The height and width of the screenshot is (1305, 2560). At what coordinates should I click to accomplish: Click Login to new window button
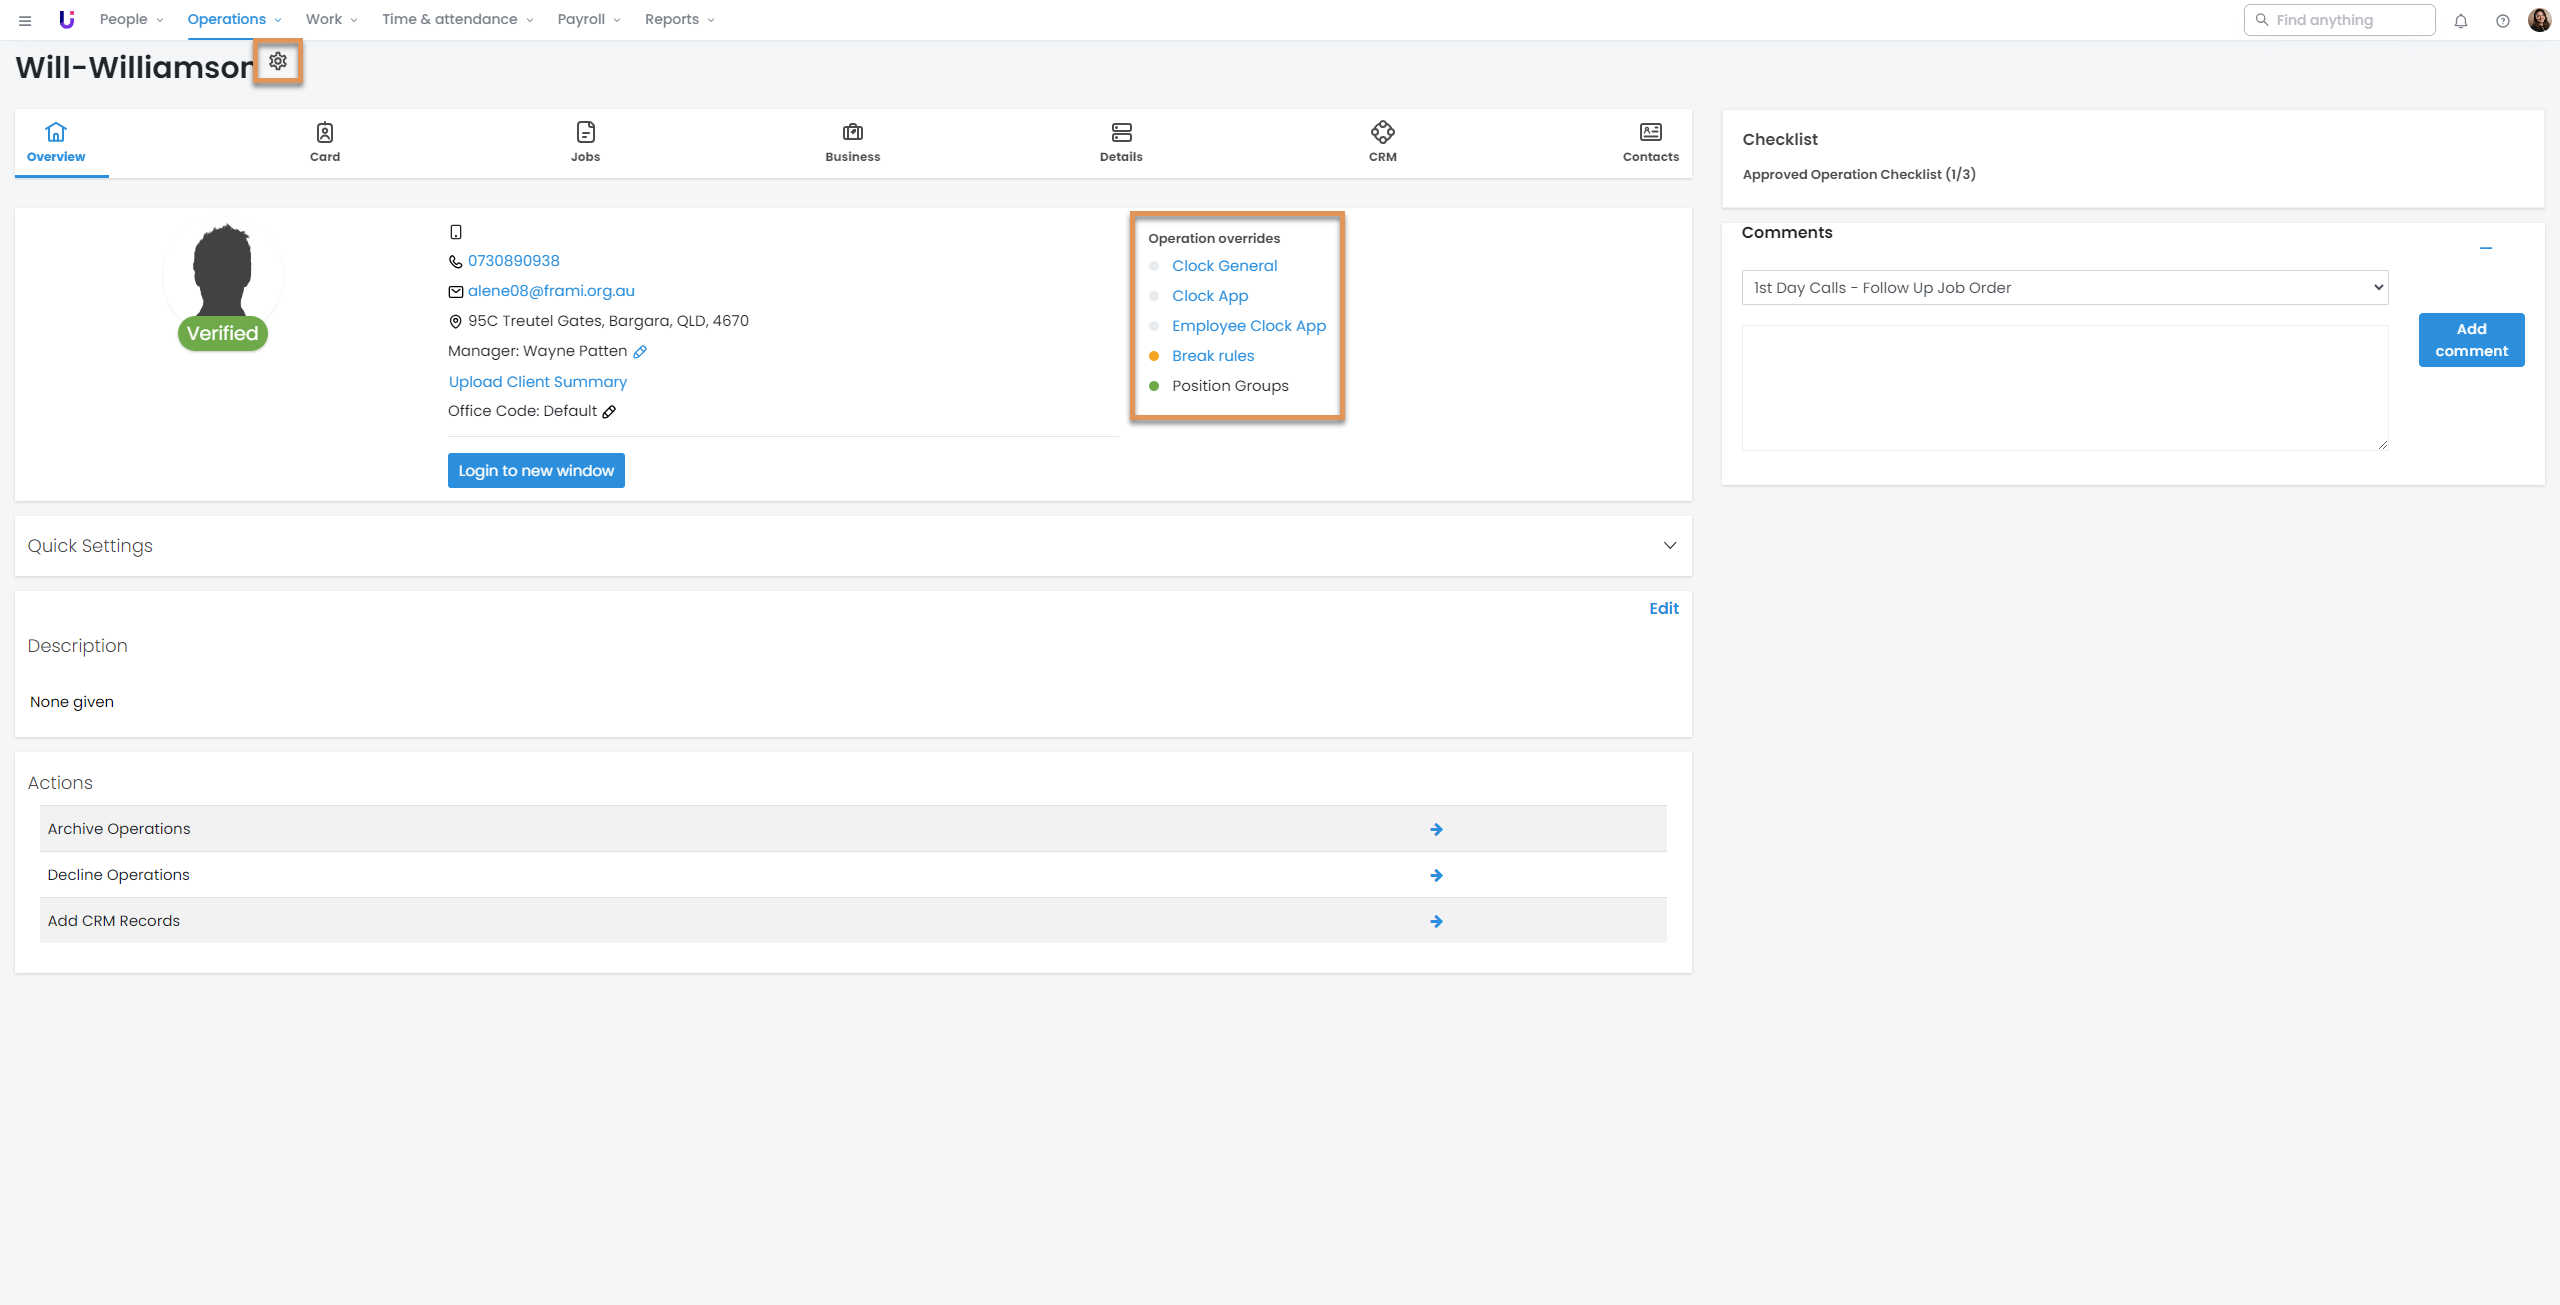pos(536,471)
